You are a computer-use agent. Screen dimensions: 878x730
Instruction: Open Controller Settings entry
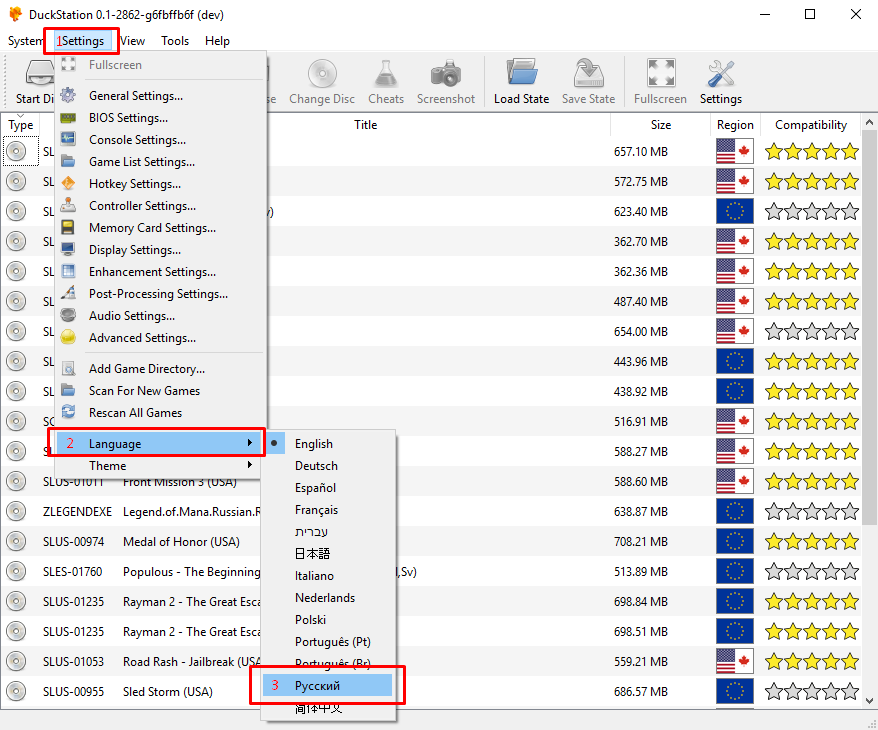(x=142, y=205)
